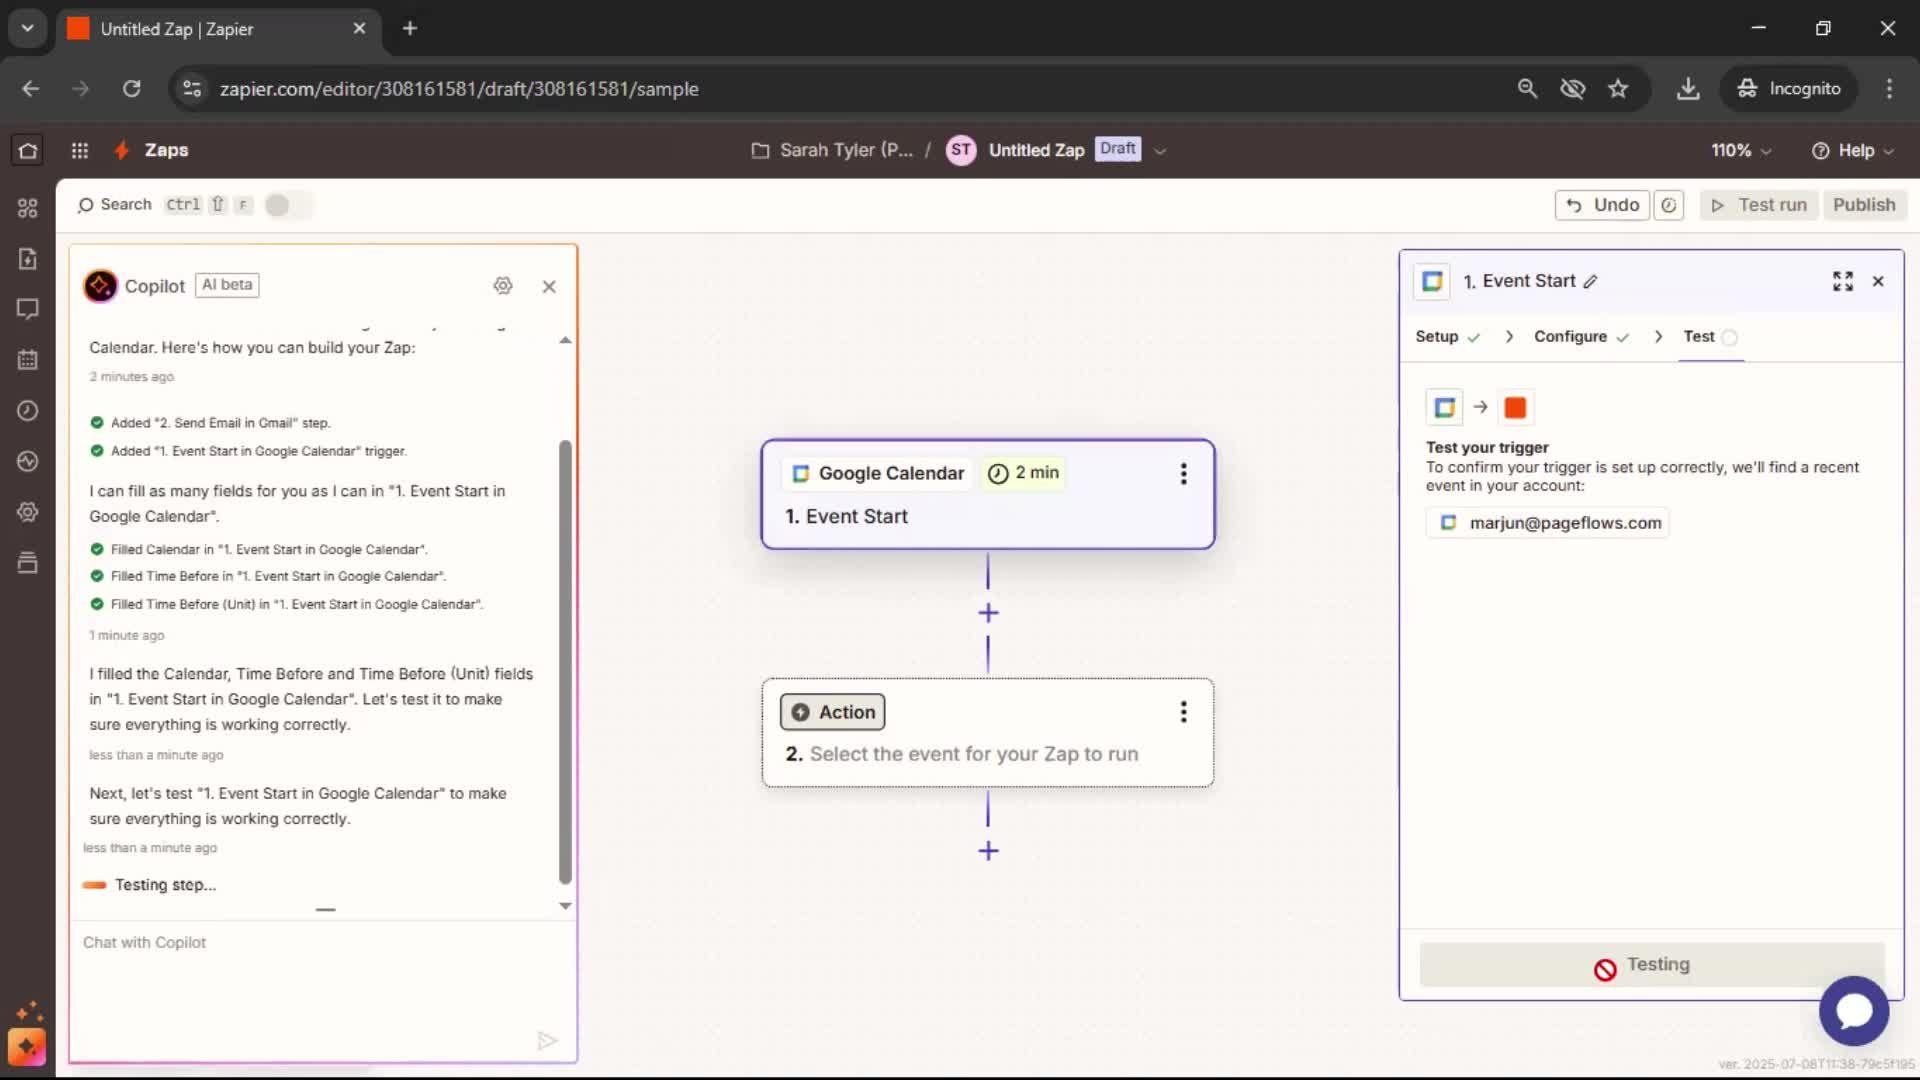Open the dashboard icon in left sidebar
This screenshot has width=1920, height=1080.
[x=28, y=208]
